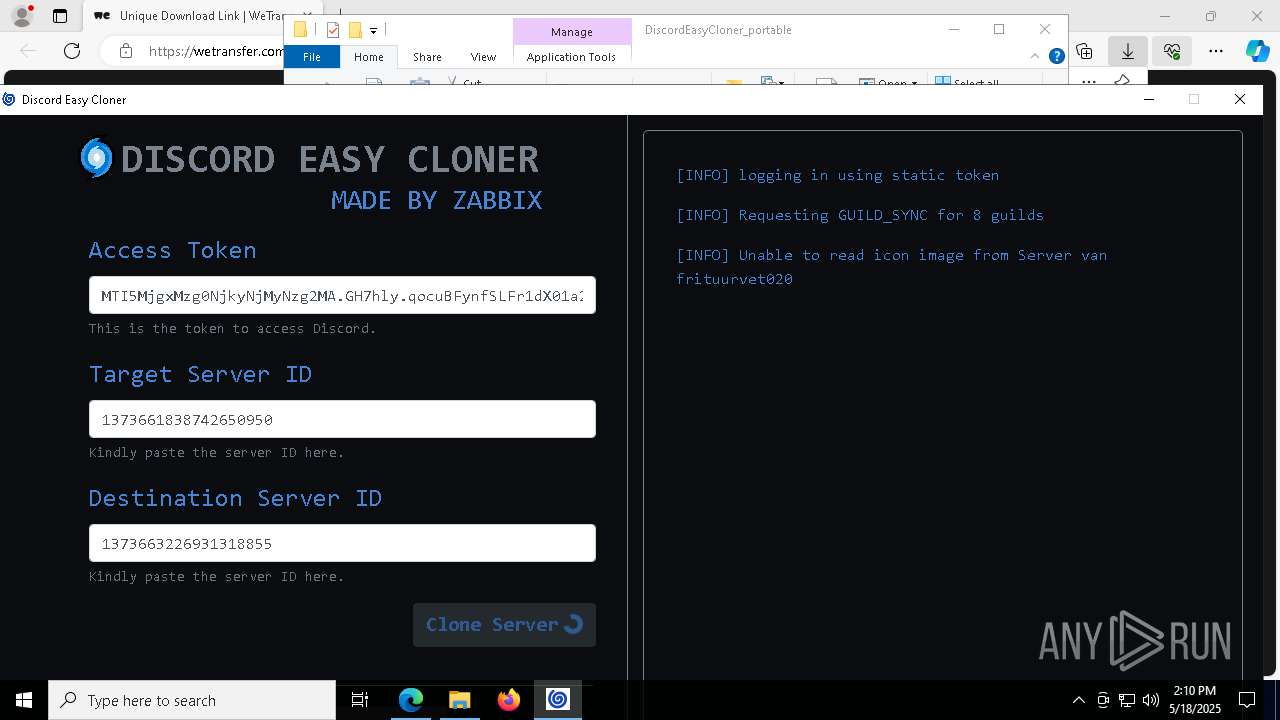Click the New Folder icon in Explorer title bar
The height and width of the screenshot is (720, 1280).
coord(354,30)
